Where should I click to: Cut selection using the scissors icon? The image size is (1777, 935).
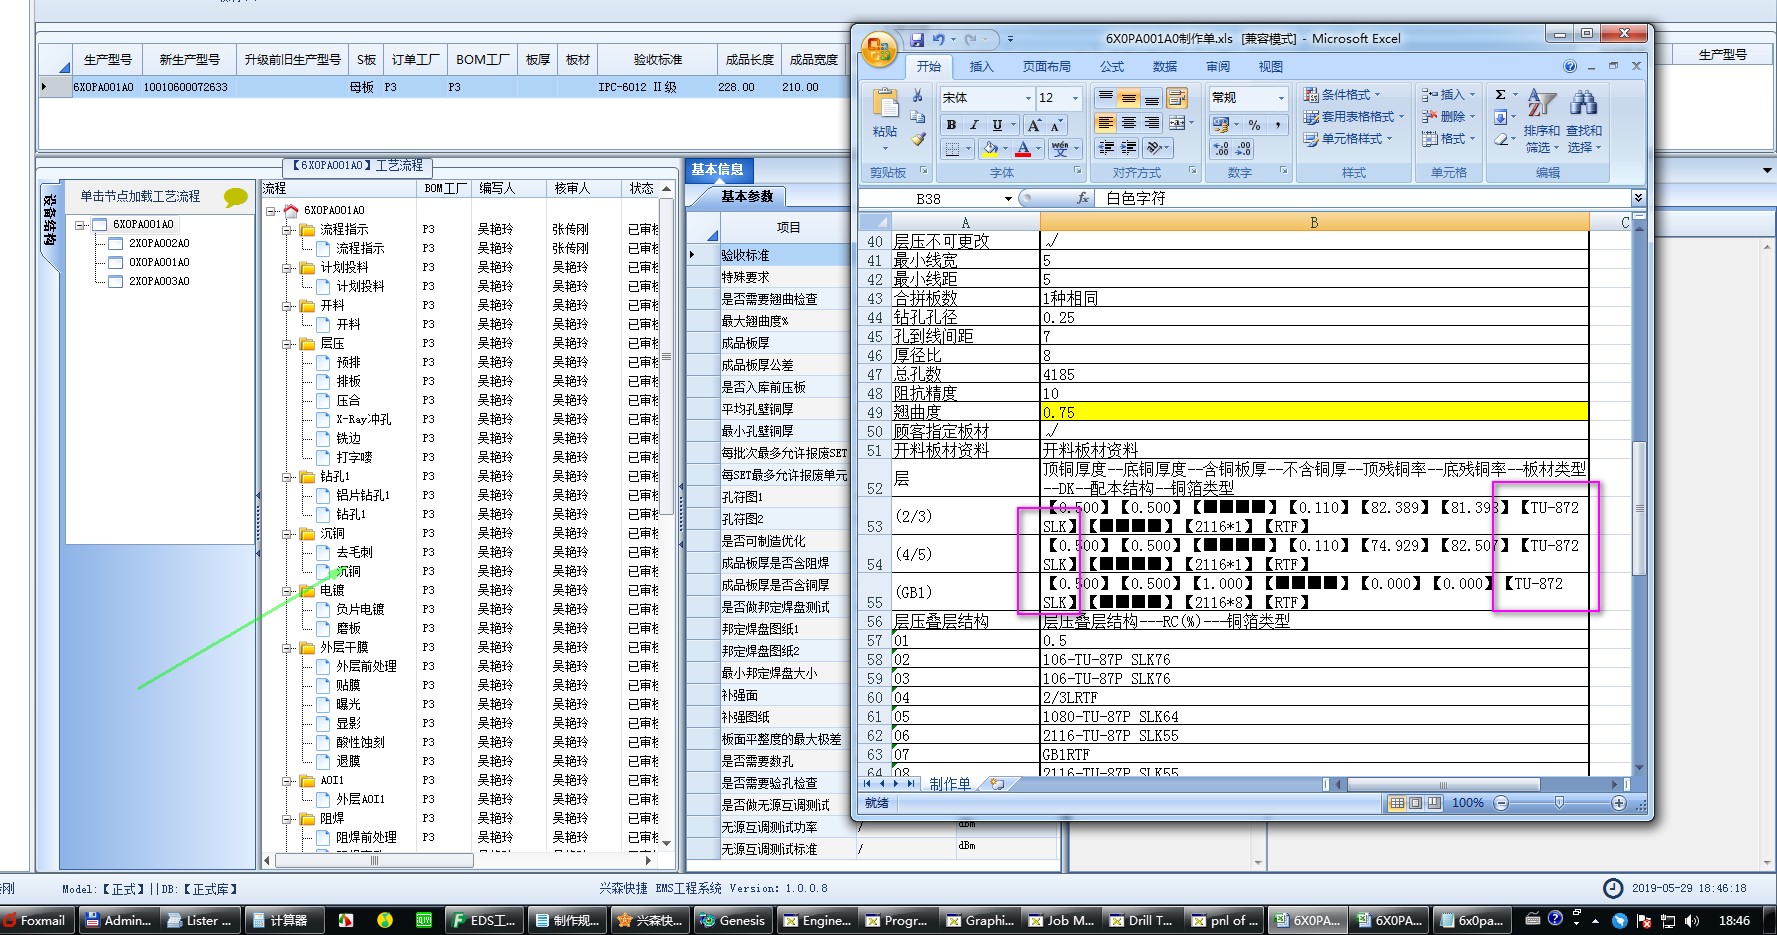click(x=917, y=96)
